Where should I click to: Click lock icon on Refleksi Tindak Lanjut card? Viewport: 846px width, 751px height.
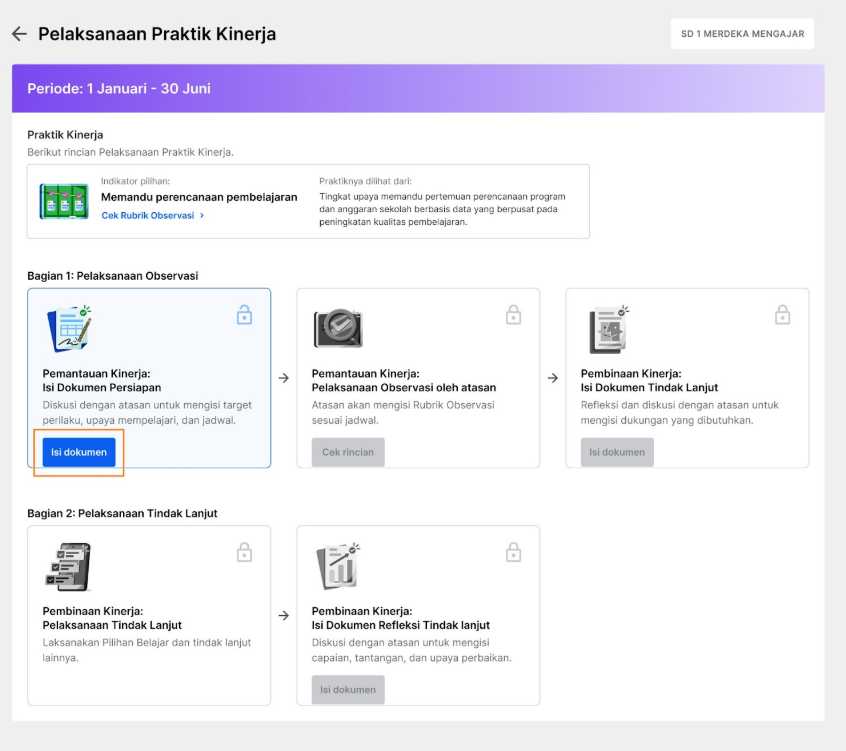pos(513,552)
